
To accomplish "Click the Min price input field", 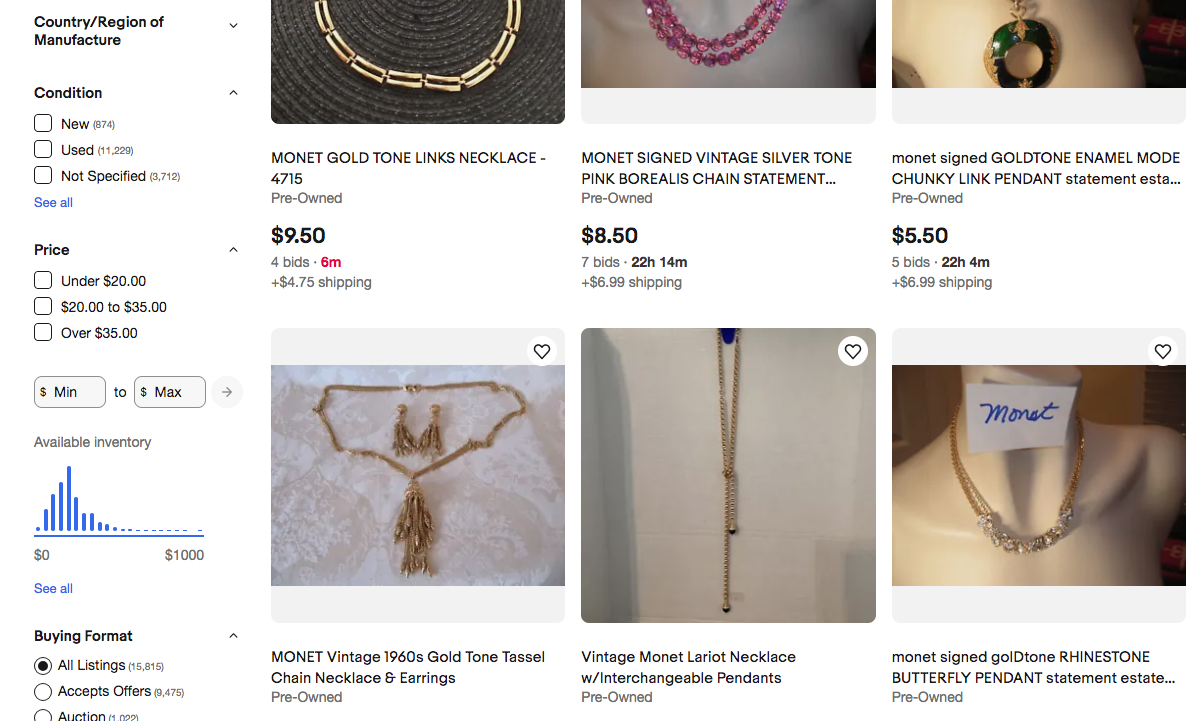I will (x=70, y=392).
